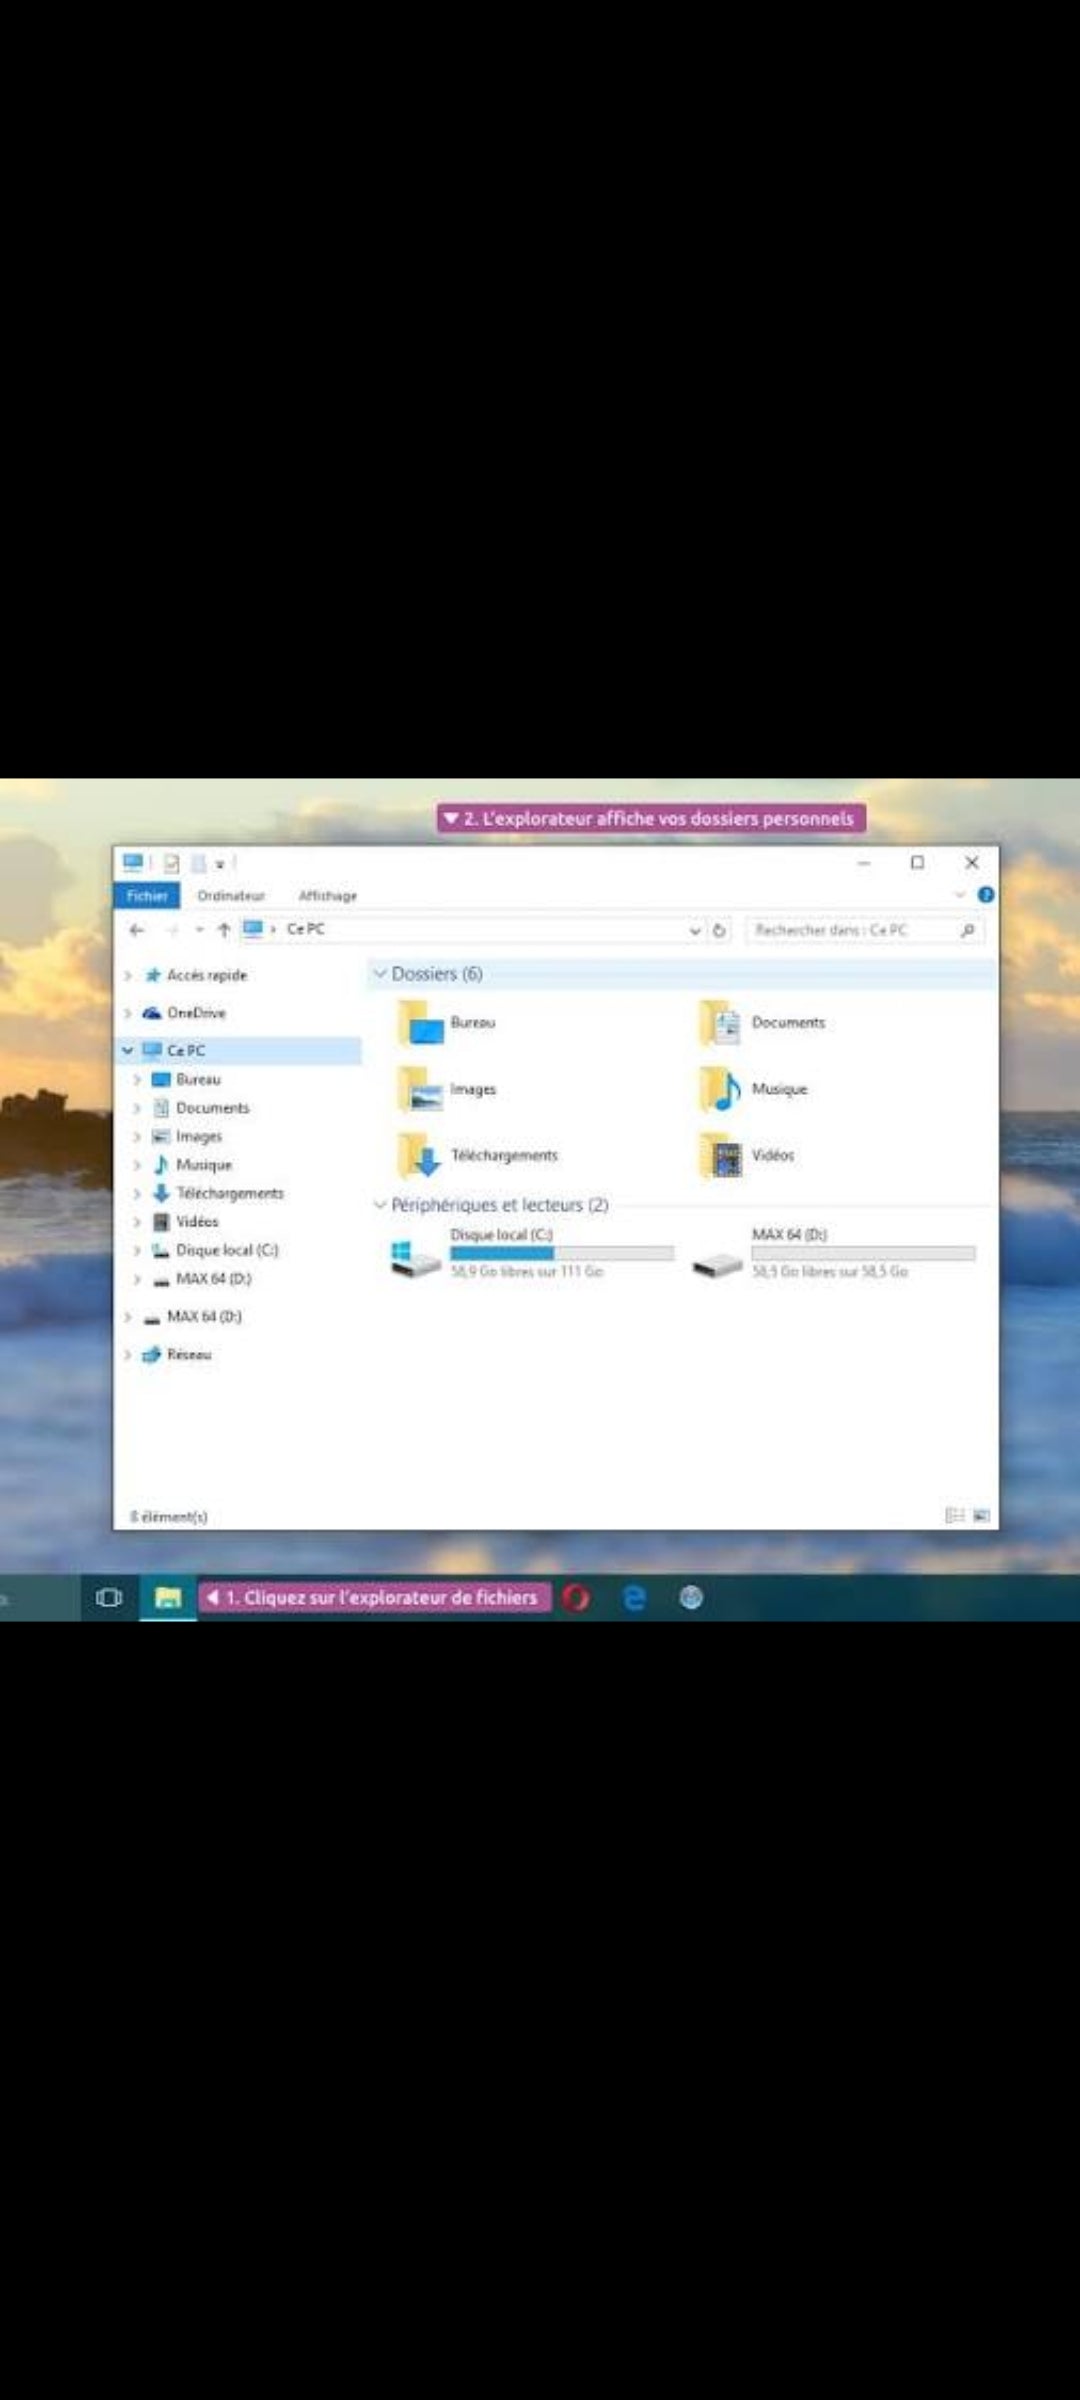Select Musique in the navigation tree
Screen dimensions: 1080x2400
click(x=203, y=1165)
